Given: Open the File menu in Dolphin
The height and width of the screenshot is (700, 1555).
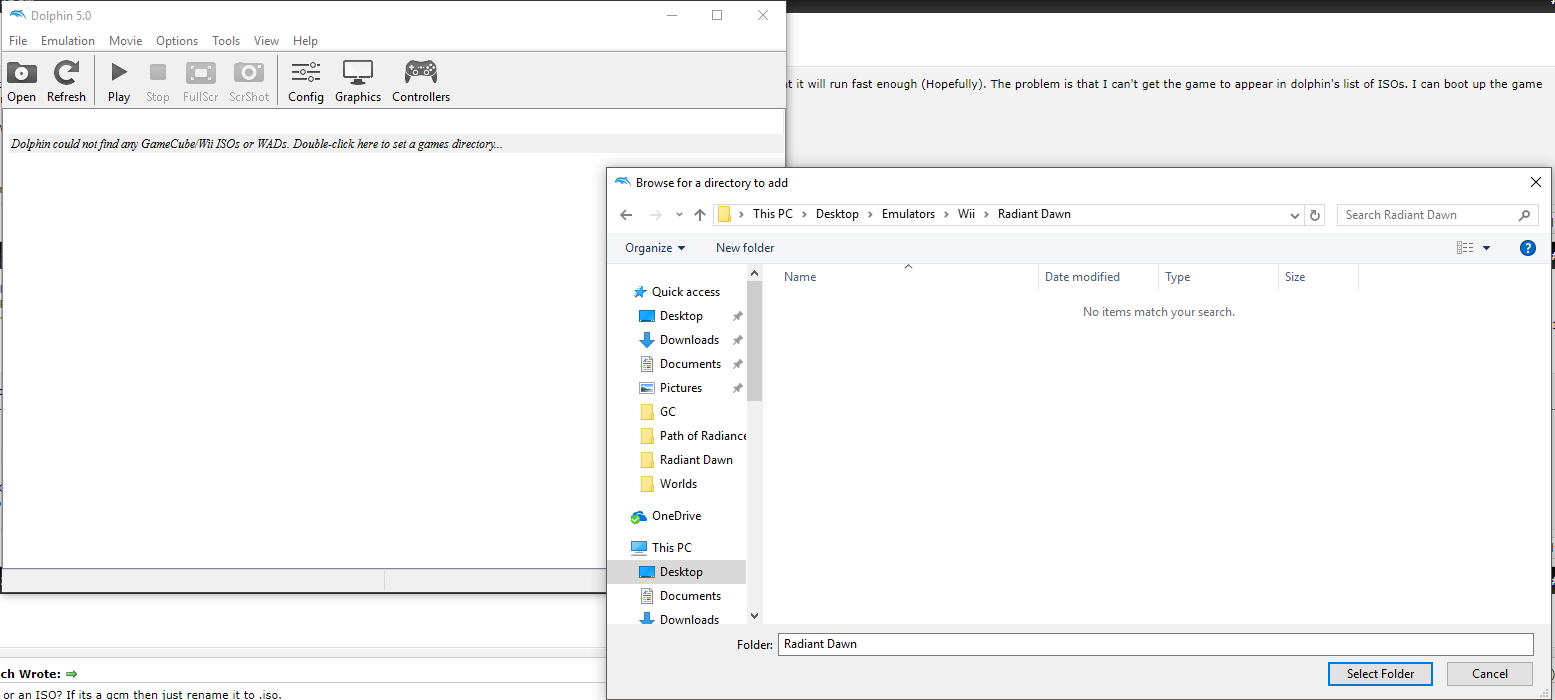Looking at the screenshot, I should 18,41.
